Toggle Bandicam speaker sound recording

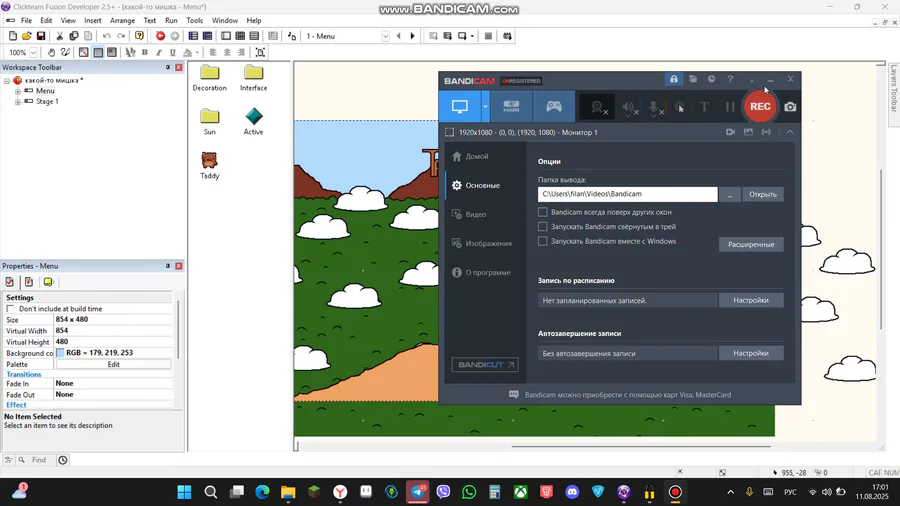[630, 107]
